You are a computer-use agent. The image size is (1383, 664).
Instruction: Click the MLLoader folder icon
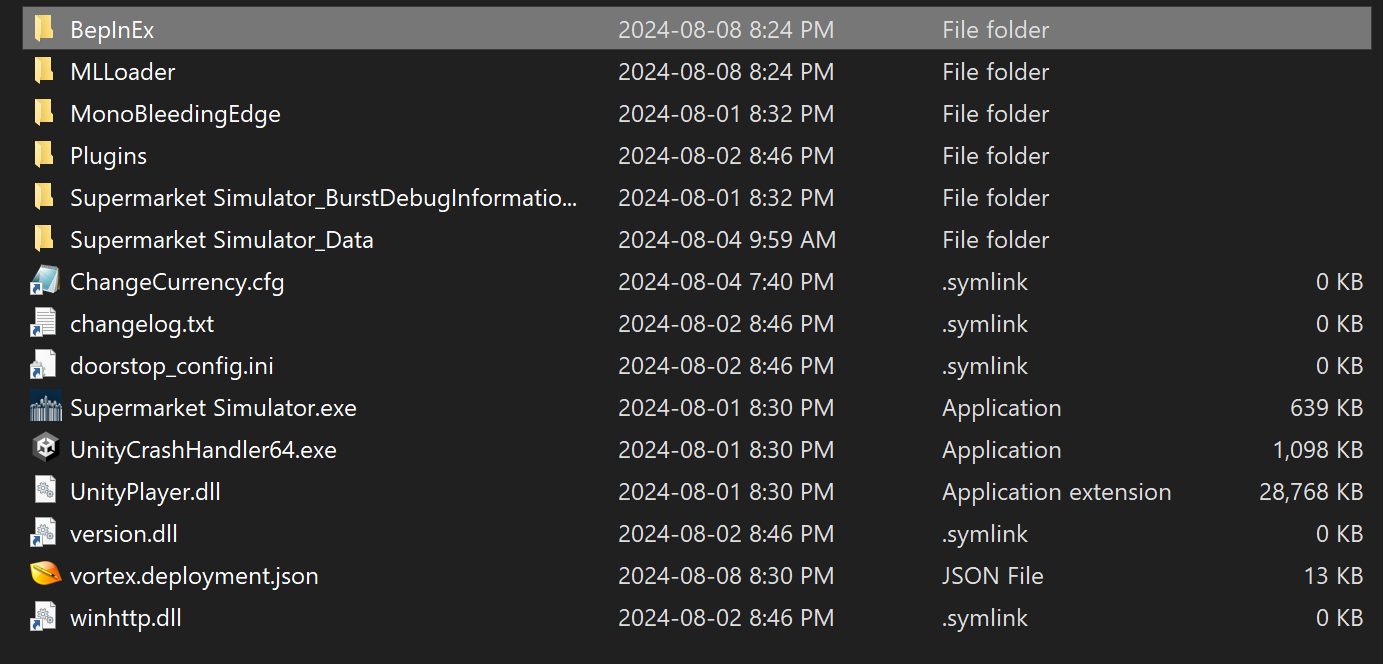[44, 71]
